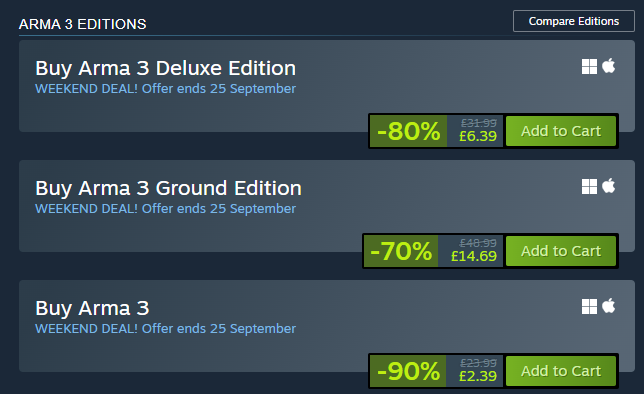Viewport: 644px width, 394px height.
Task: Click Windows icon on Ground Edition row
Action: tap(589, 187)
